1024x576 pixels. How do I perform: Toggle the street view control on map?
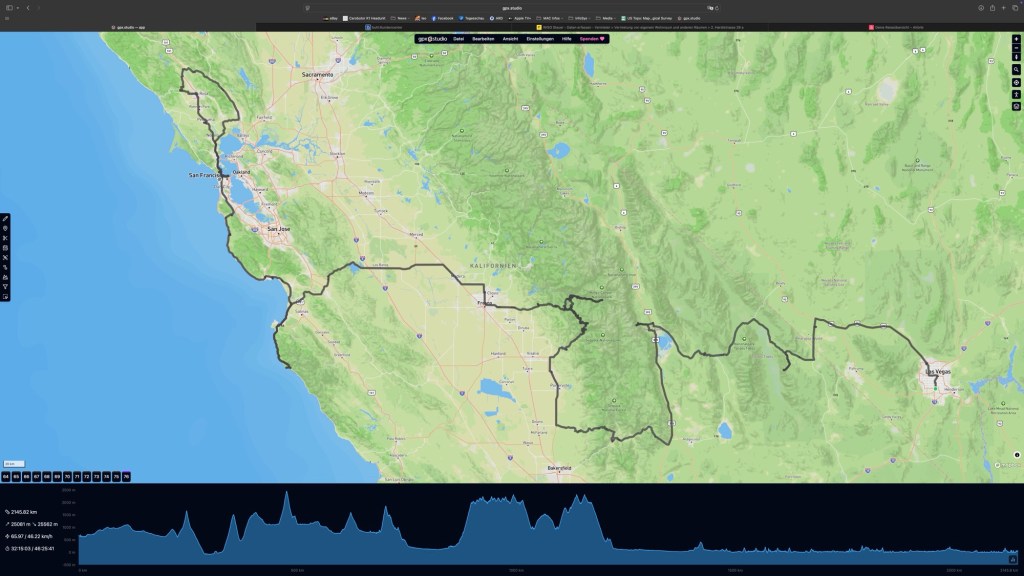[x=1016, y=94]
